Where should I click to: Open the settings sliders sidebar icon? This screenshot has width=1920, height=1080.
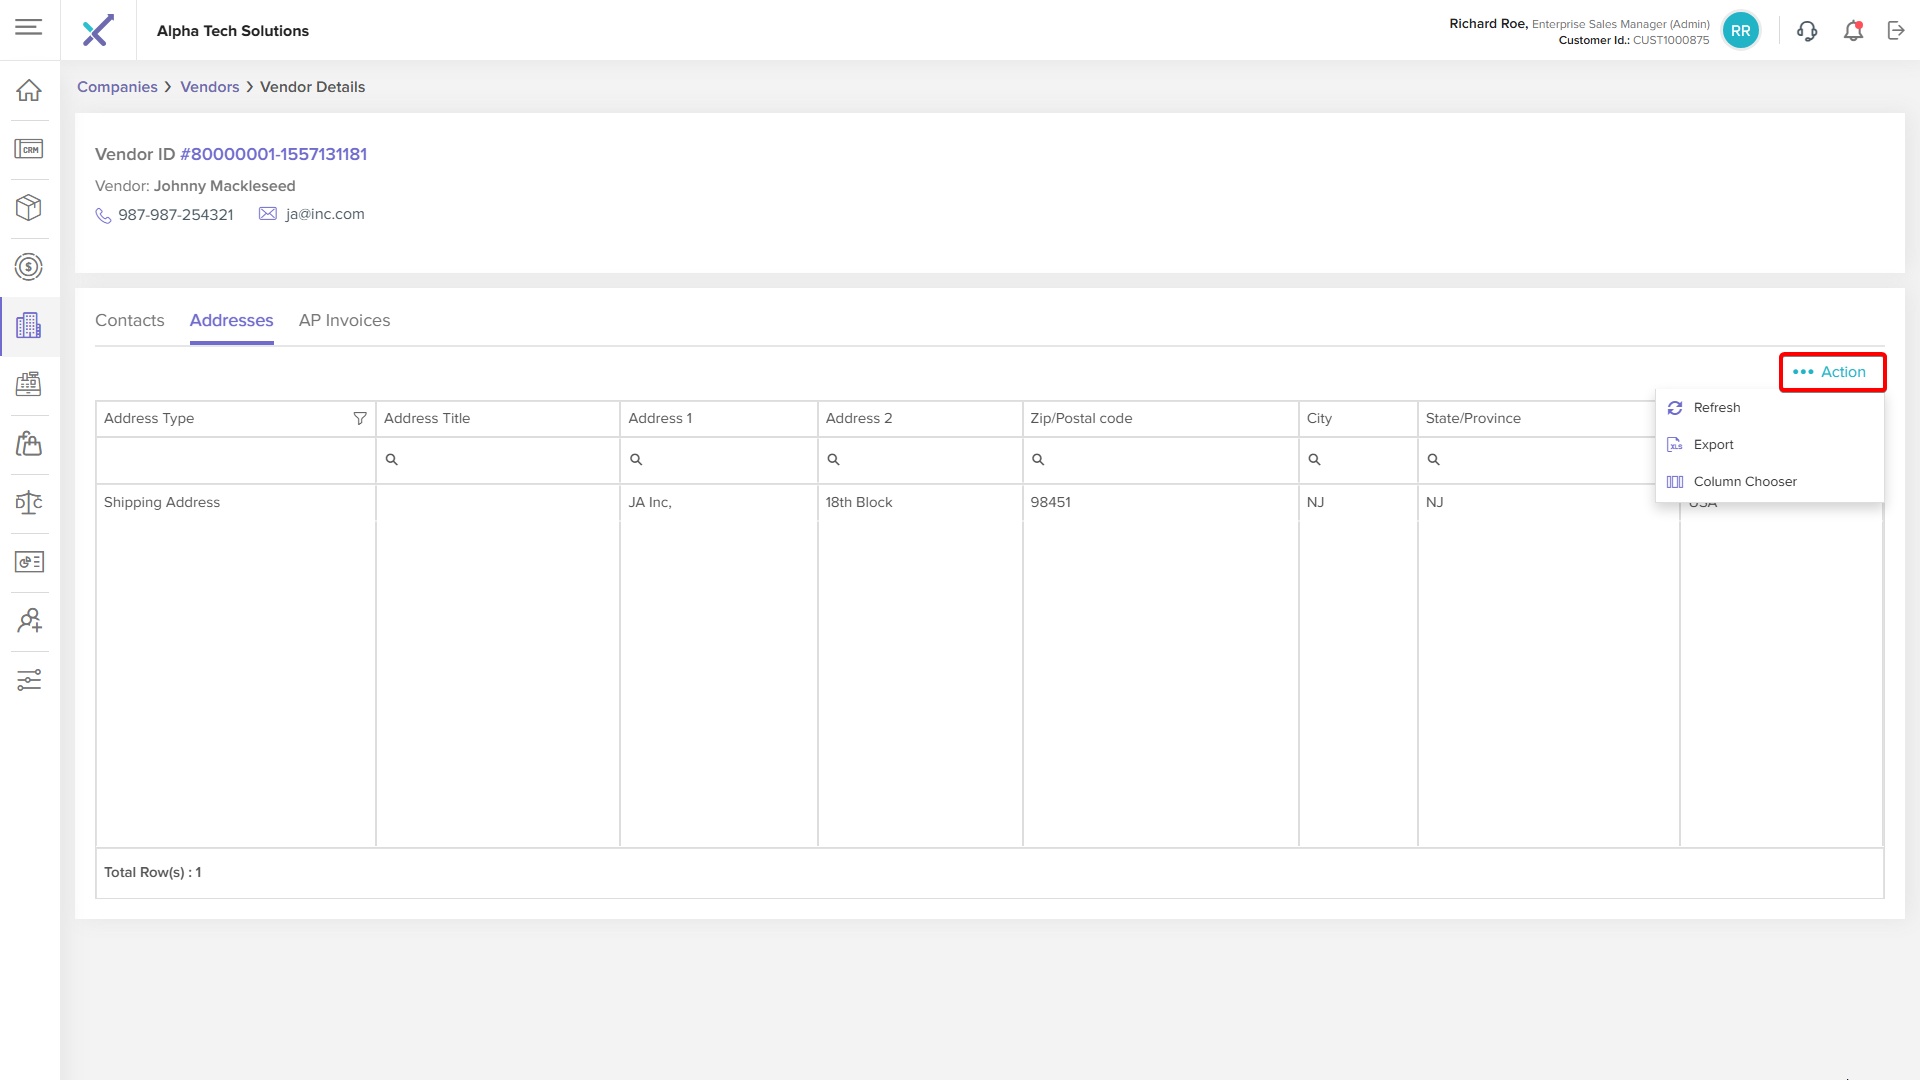click(29, 680)
